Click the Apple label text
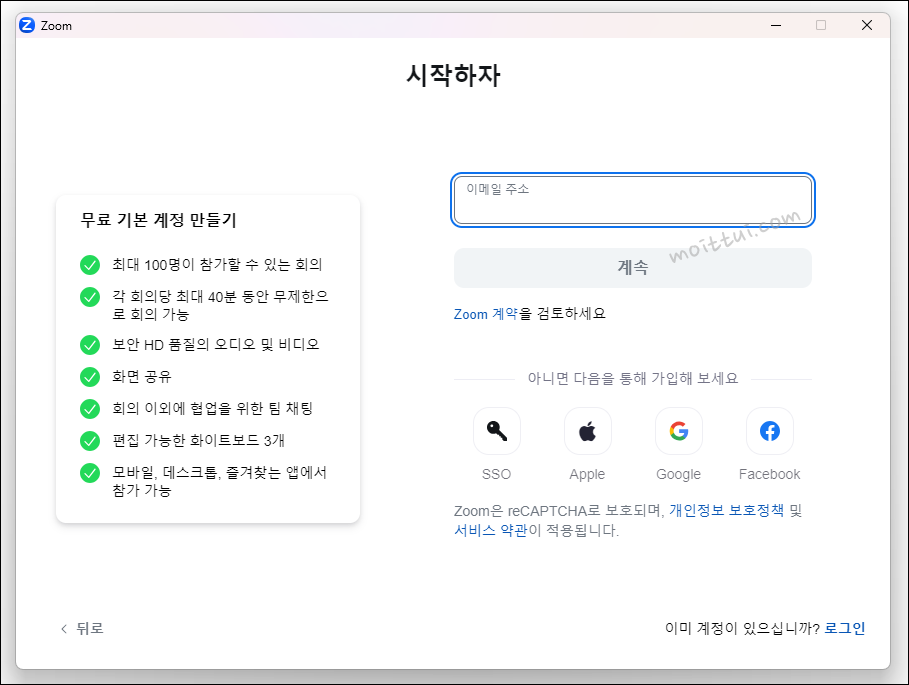The width and height of the screenshot is (909, 685). 587,474
